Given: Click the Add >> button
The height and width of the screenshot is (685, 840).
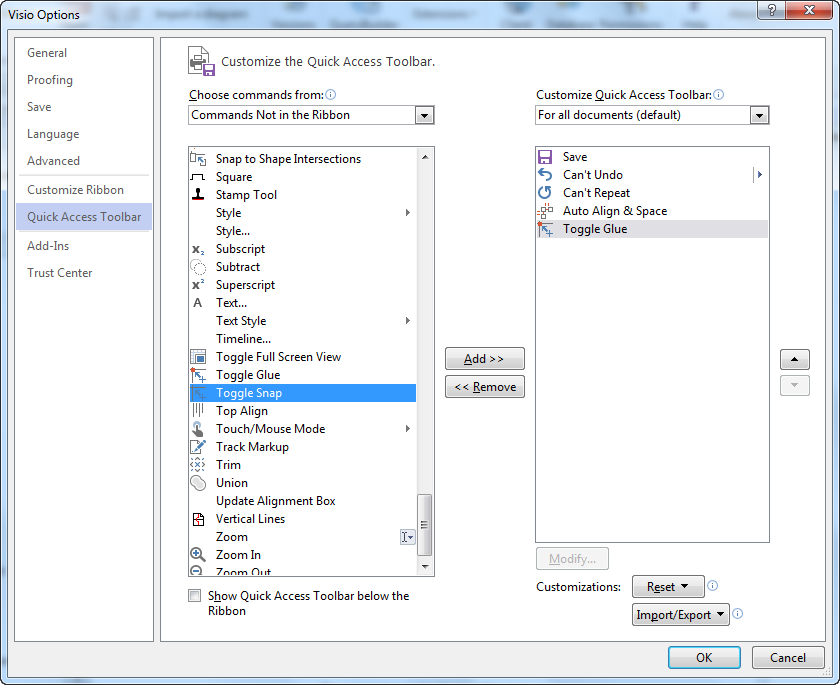Looking at the screenshot, I should 484,359.
